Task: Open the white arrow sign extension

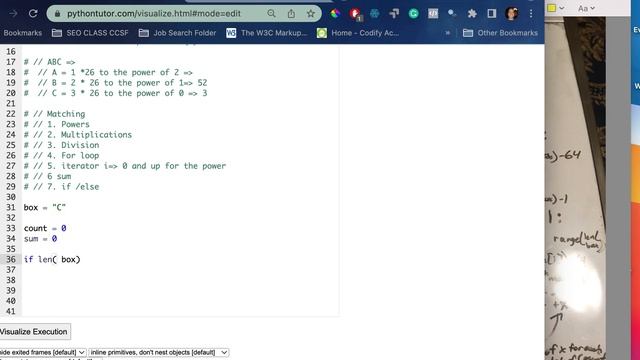Action: [x=394, y=13]
